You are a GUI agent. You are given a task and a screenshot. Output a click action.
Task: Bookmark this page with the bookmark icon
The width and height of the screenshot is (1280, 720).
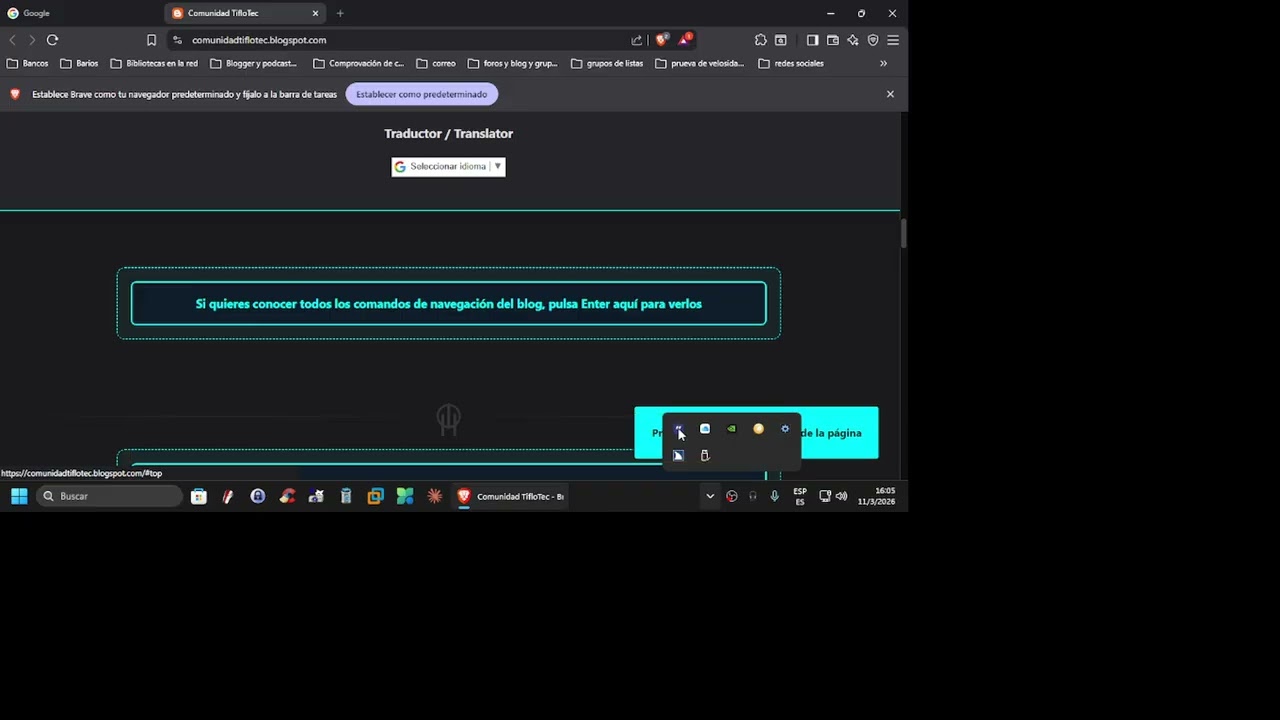pos(151,40)
